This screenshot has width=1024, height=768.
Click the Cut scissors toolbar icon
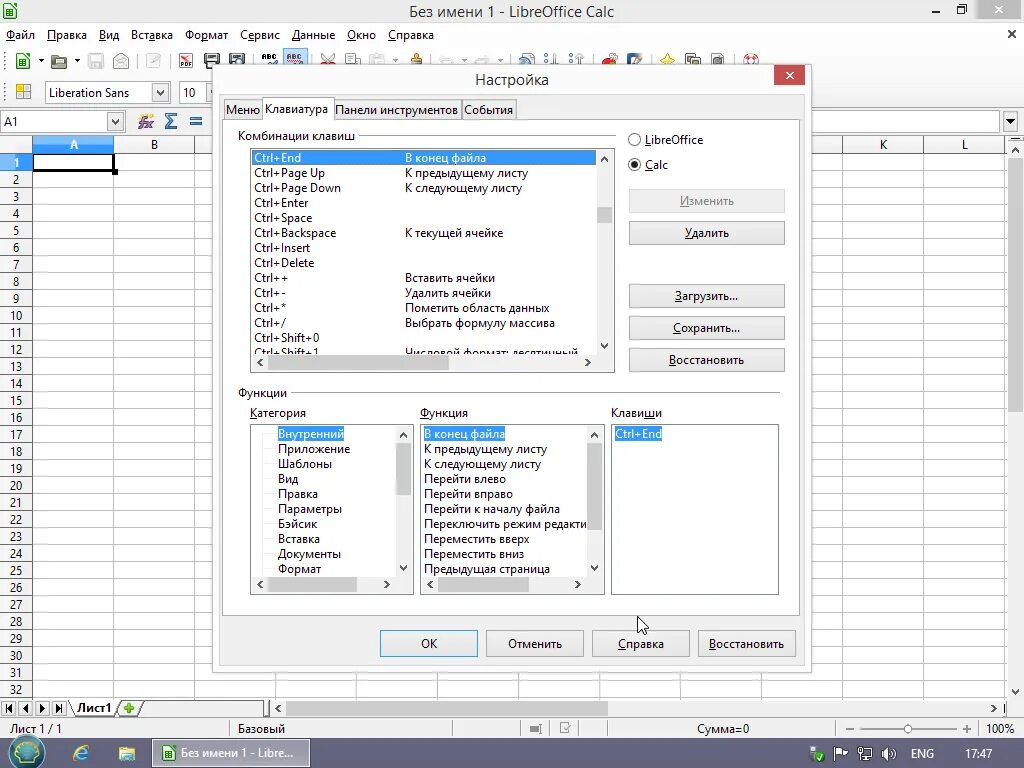point(328,59)
